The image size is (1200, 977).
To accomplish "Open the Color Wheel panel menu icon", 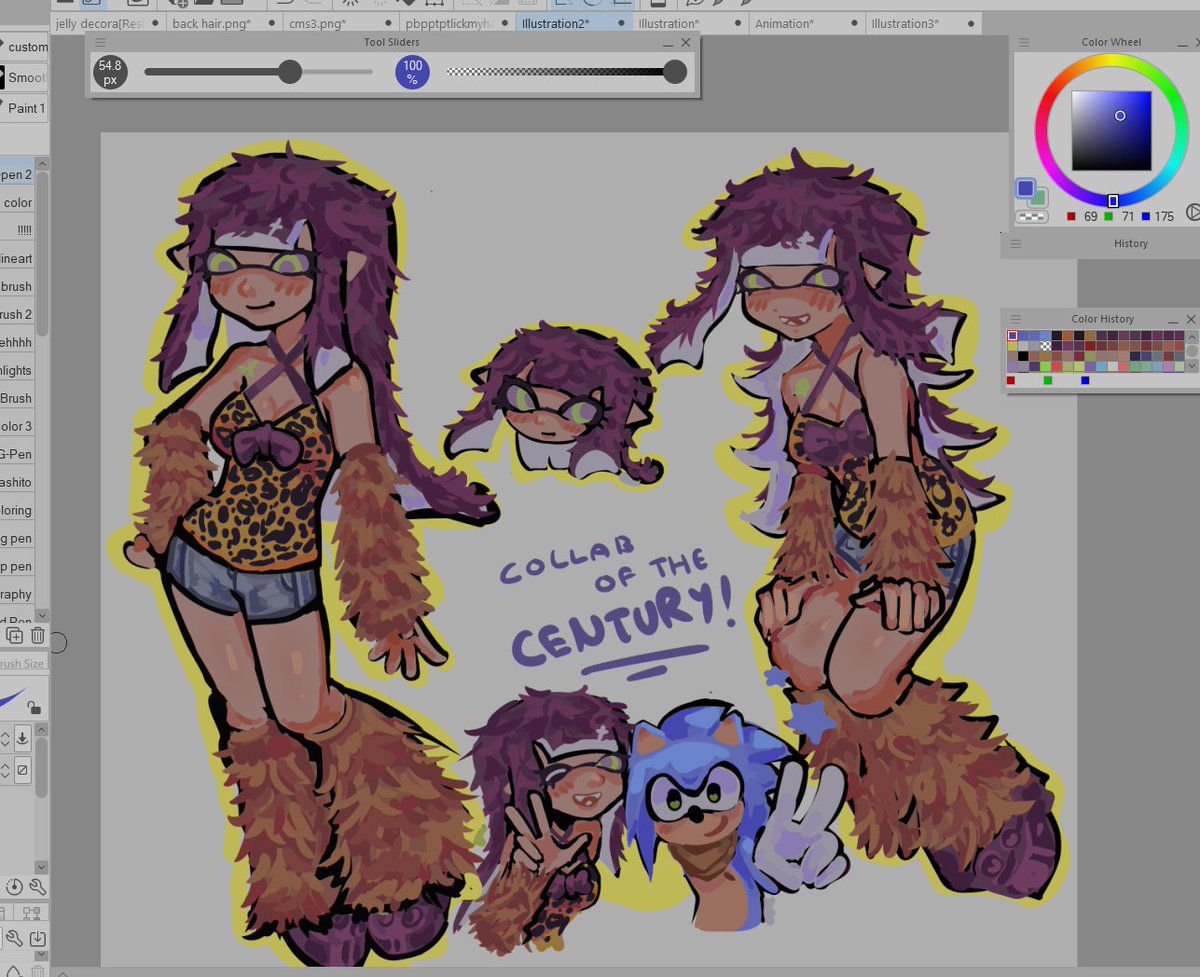I will point(1022,42).
